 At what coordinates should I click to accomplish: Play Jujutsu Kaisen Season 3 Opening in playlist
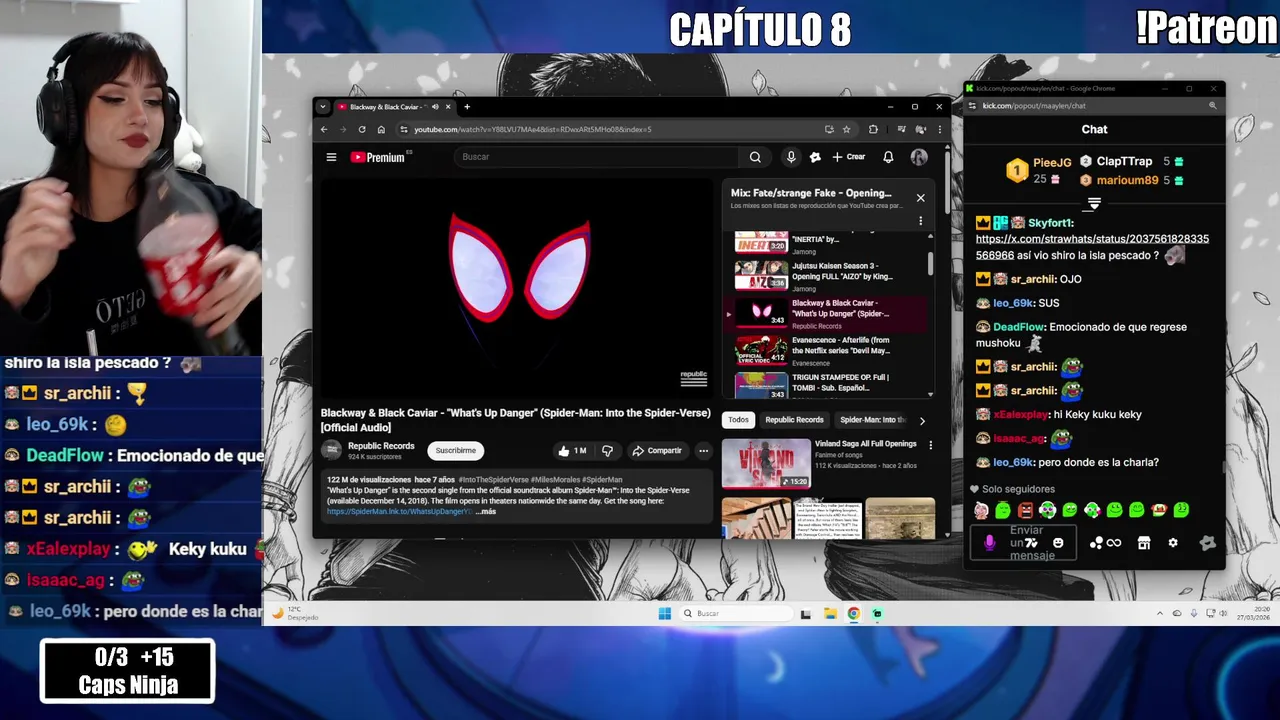pyautogui.click(x=830, y=274)
